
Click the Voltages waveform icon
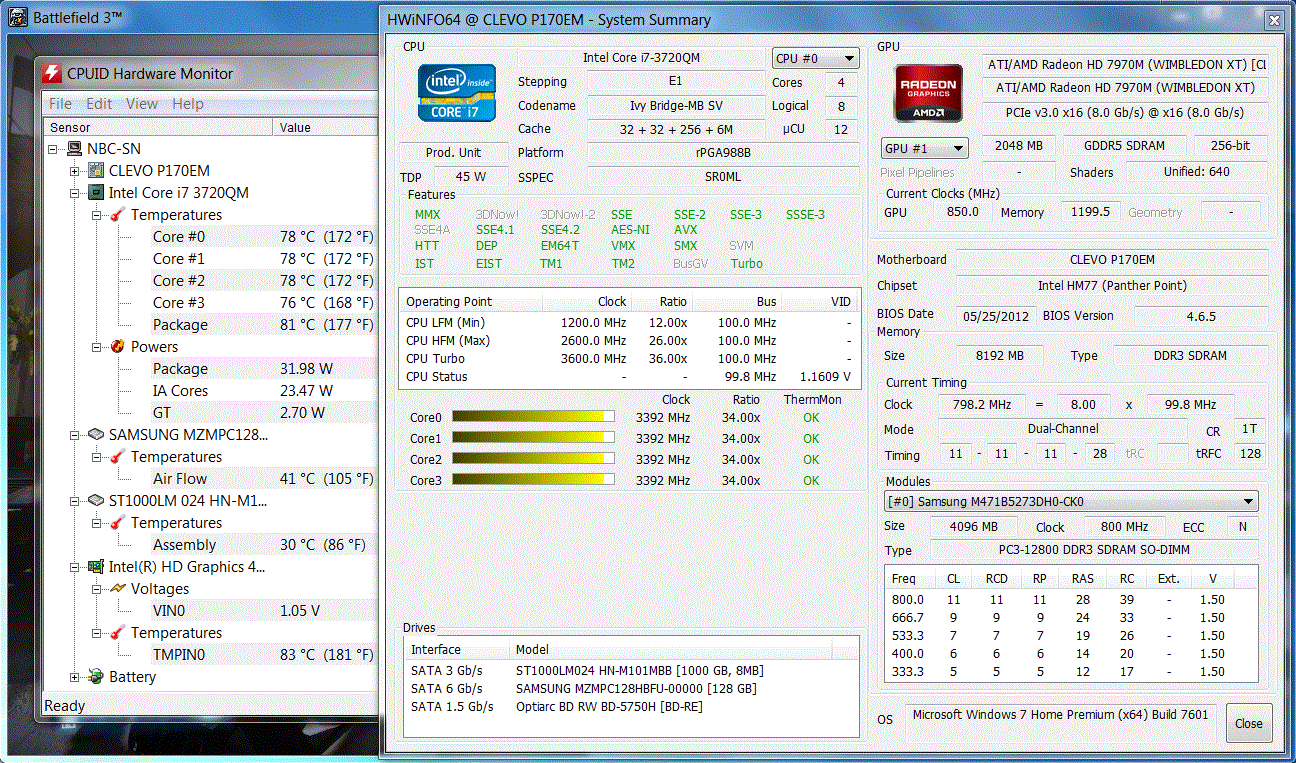[x=118, y=588]
